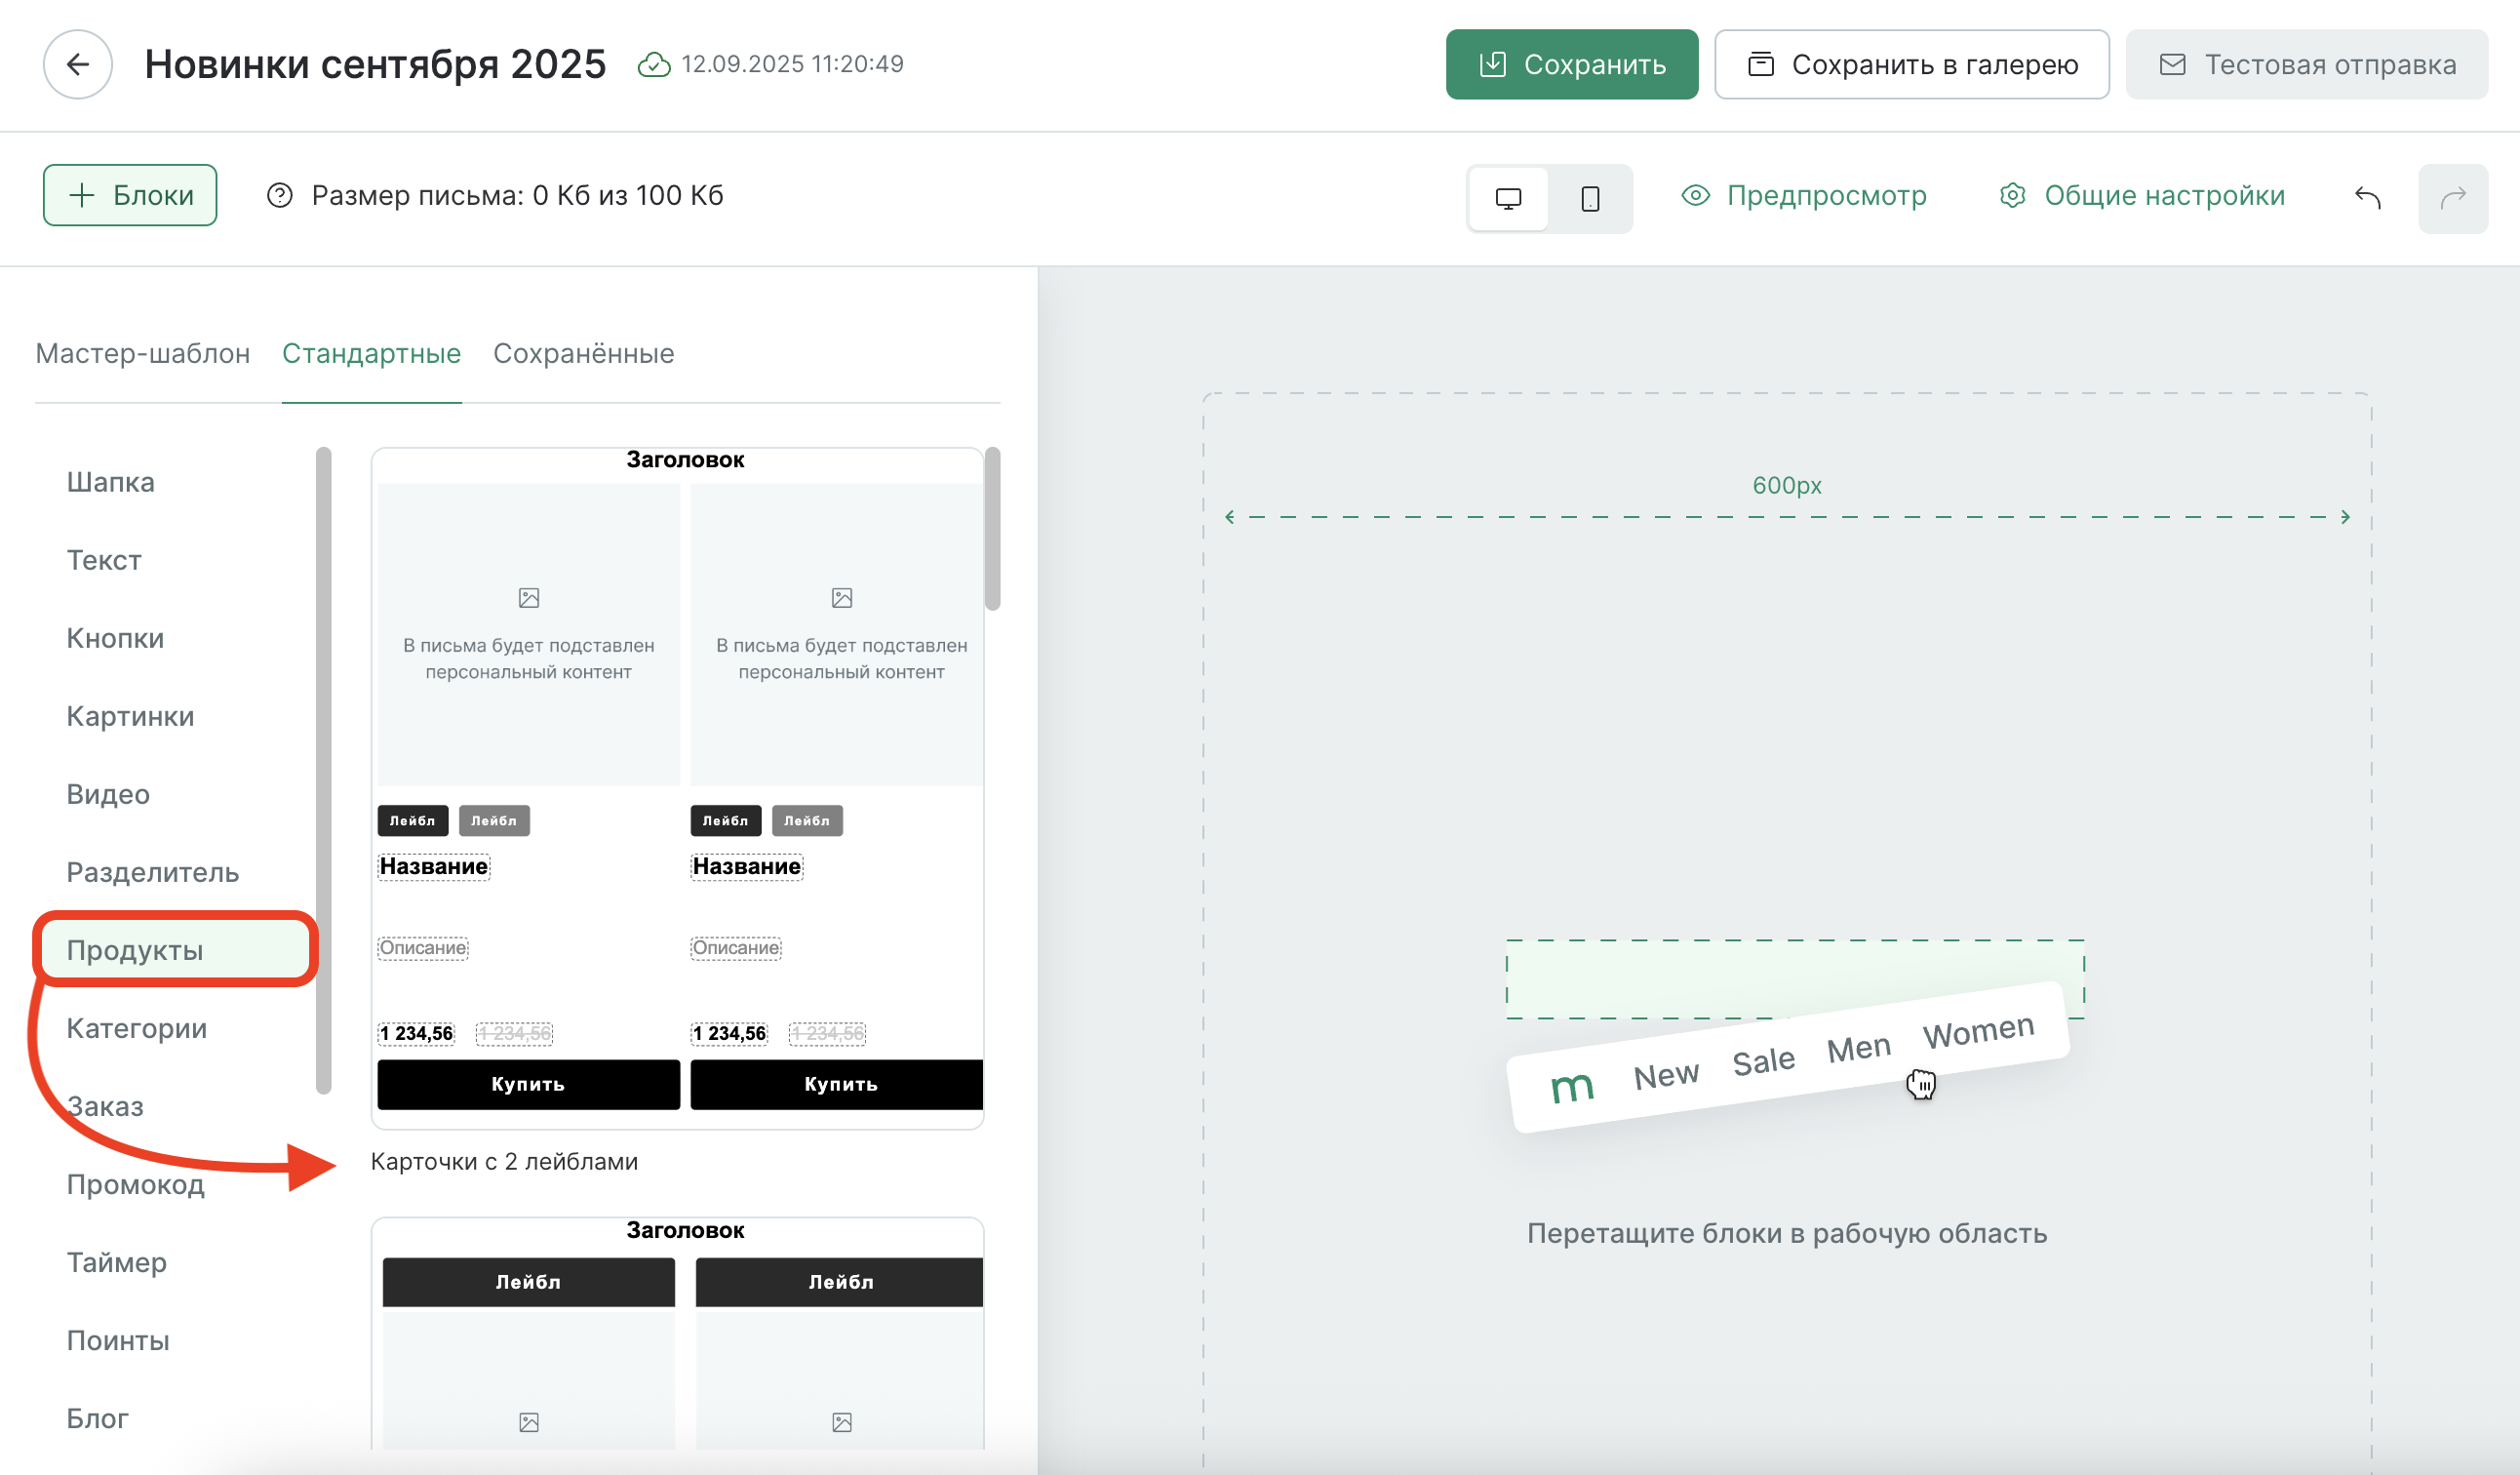The width and height of the screenshot is (2520, 1475).
Task: Click the block previews scrollbar
Action: pyautogui.click(x=991, y=528)
